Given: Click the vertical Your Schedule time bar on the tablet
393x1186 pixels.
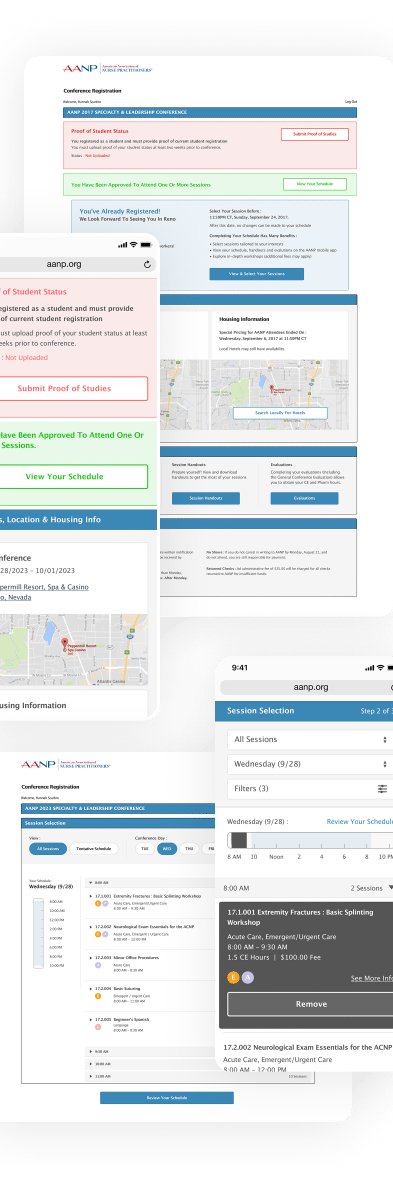Looking at the screenshot, I should click(x=39, y=933).
